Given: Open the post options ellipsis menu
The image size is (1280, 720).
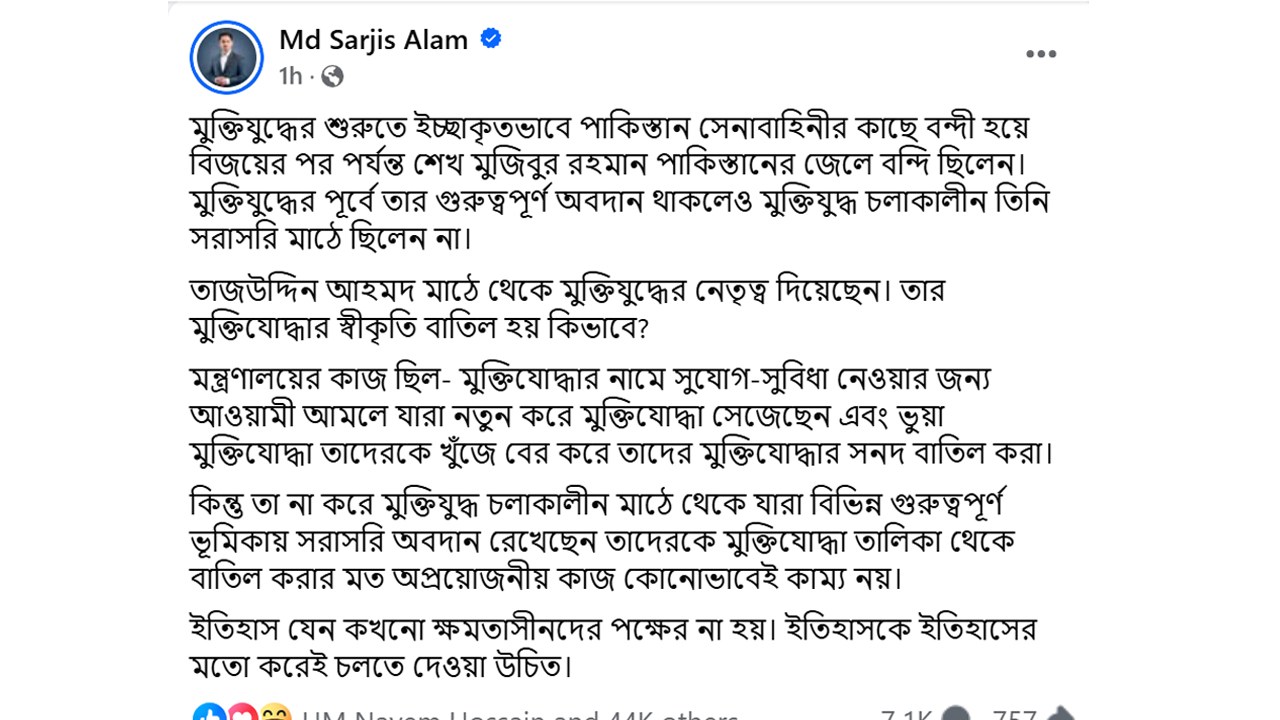Looking at the screenshot, I should point(1042,53).
